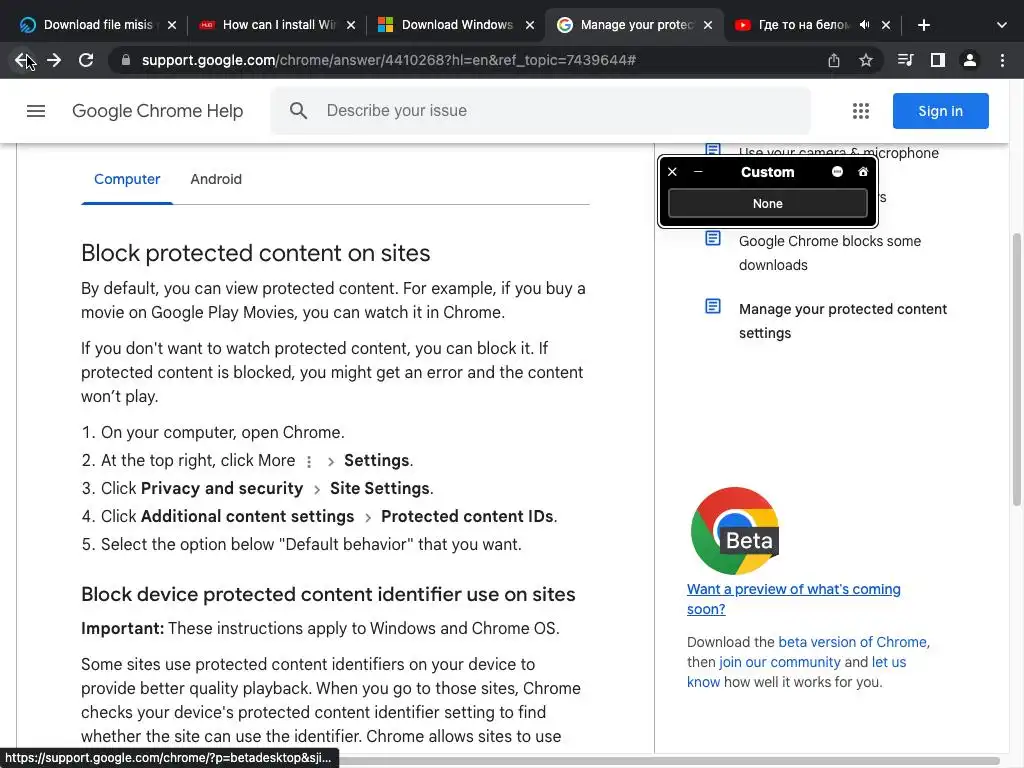Viewport: 1024px width, 768px height.
Task: Open Google Chrome blocks some downloads link
Action: point(829,253)
